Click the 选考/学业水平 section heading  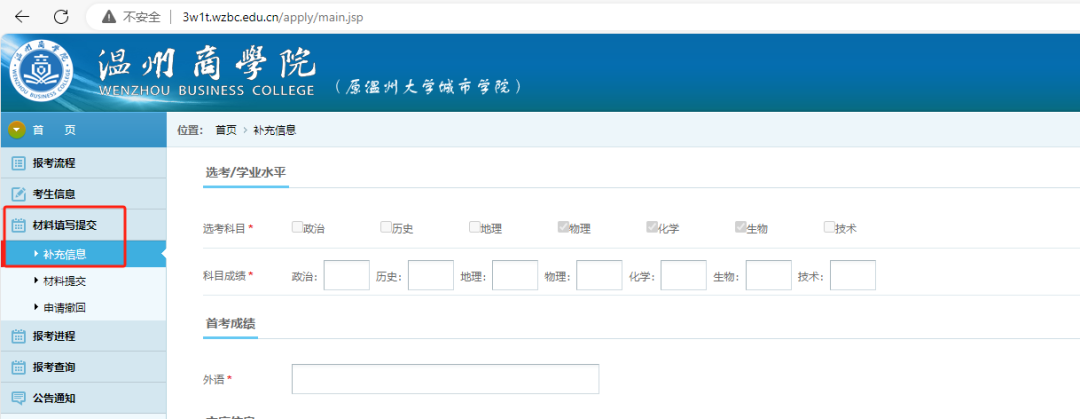[246, 173]
